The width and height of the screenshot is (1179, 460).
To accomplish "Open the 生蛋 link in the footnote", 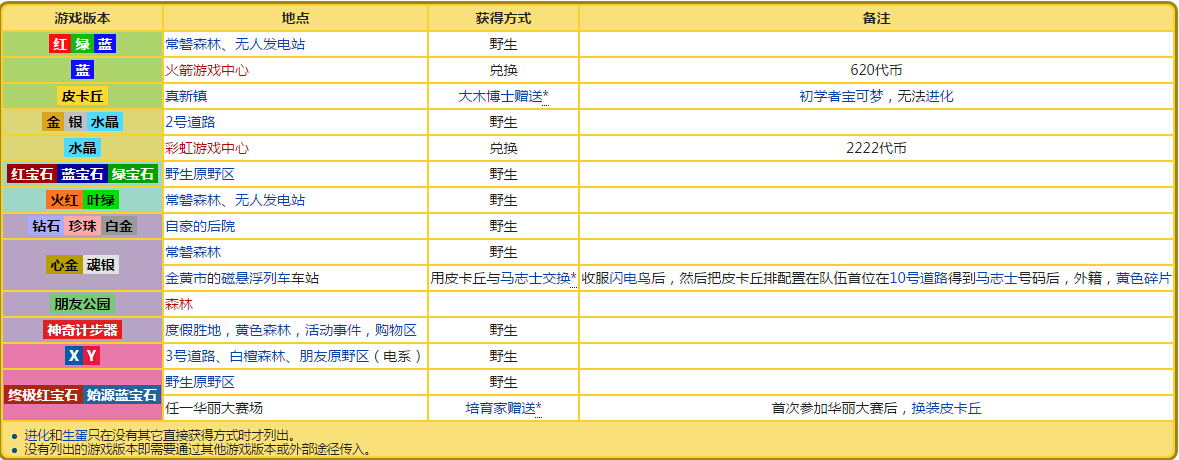I will click(74, 435).
